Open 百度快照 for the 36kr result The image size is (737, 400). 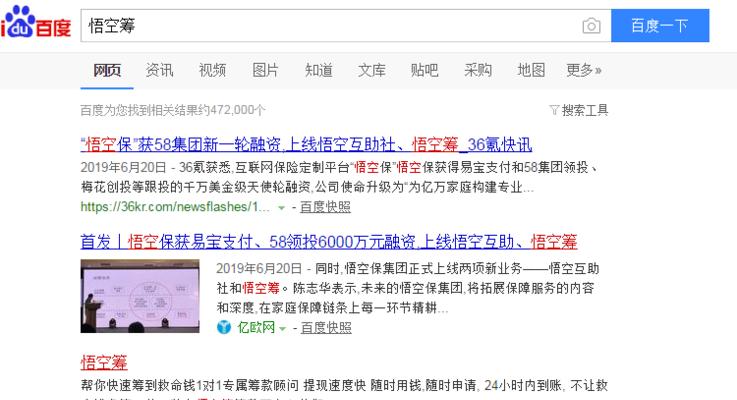tap(325, 207)
